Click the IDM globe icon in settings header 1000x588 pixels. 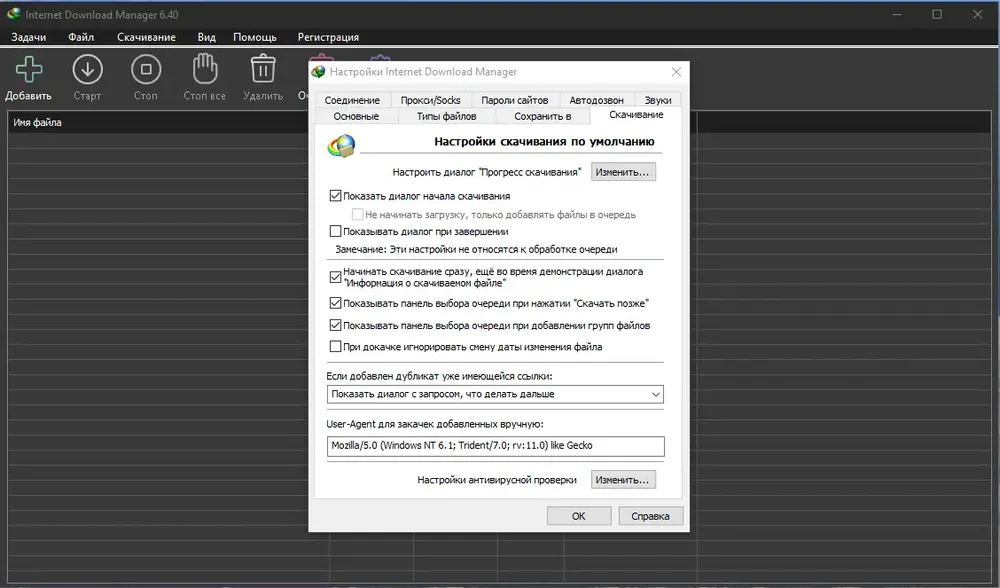point(341,146)
